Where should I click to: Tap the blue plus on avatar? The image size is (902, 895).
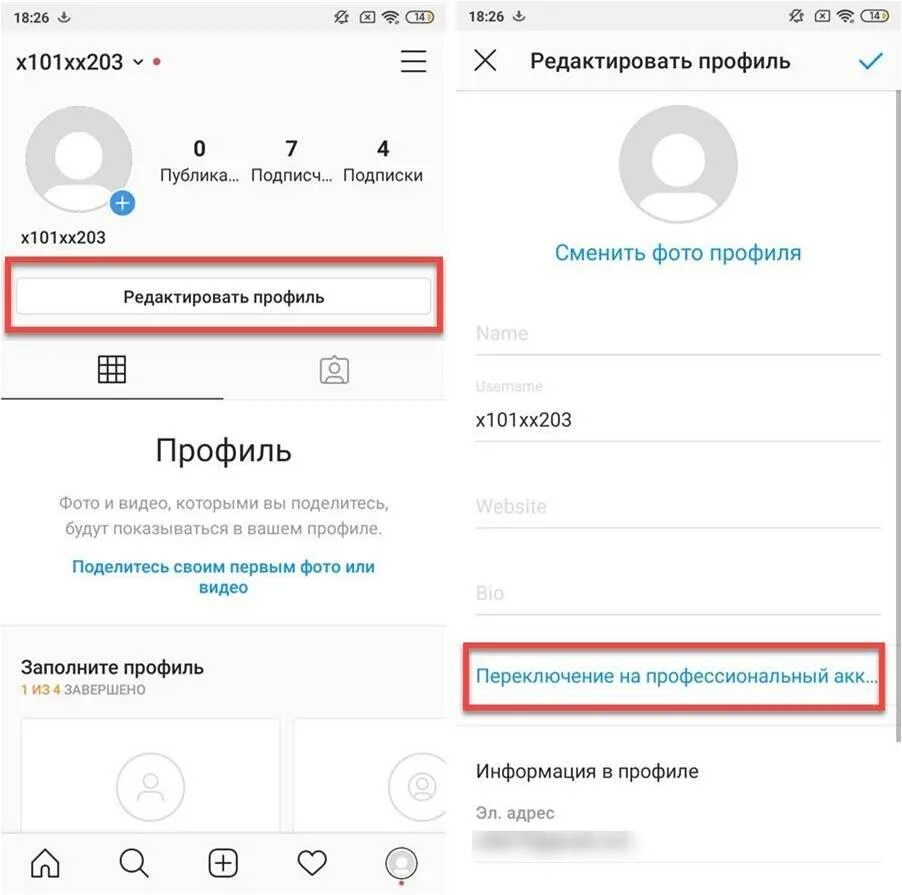122,203
